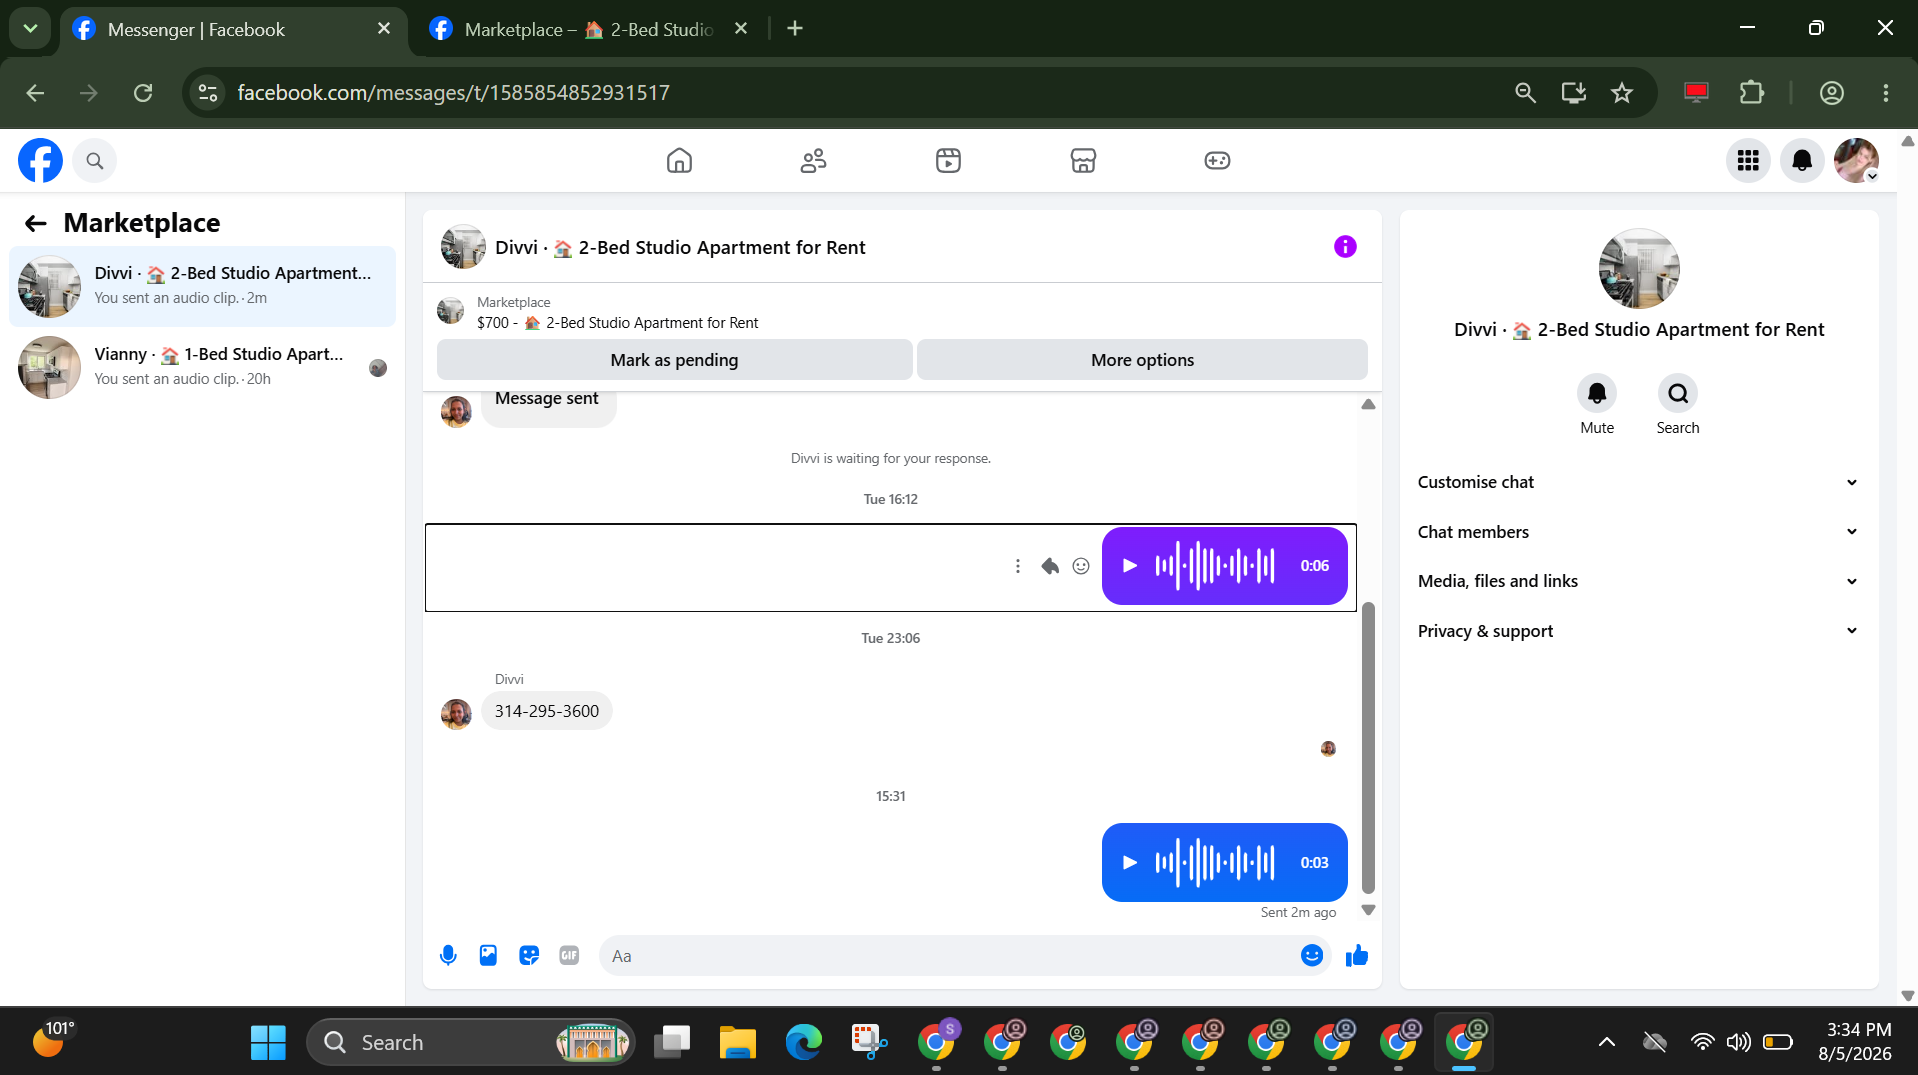Open the Marketplace storefront icon
Image resolution: width=1918 pixels, height=1075 pixels.
point(1083,160)
